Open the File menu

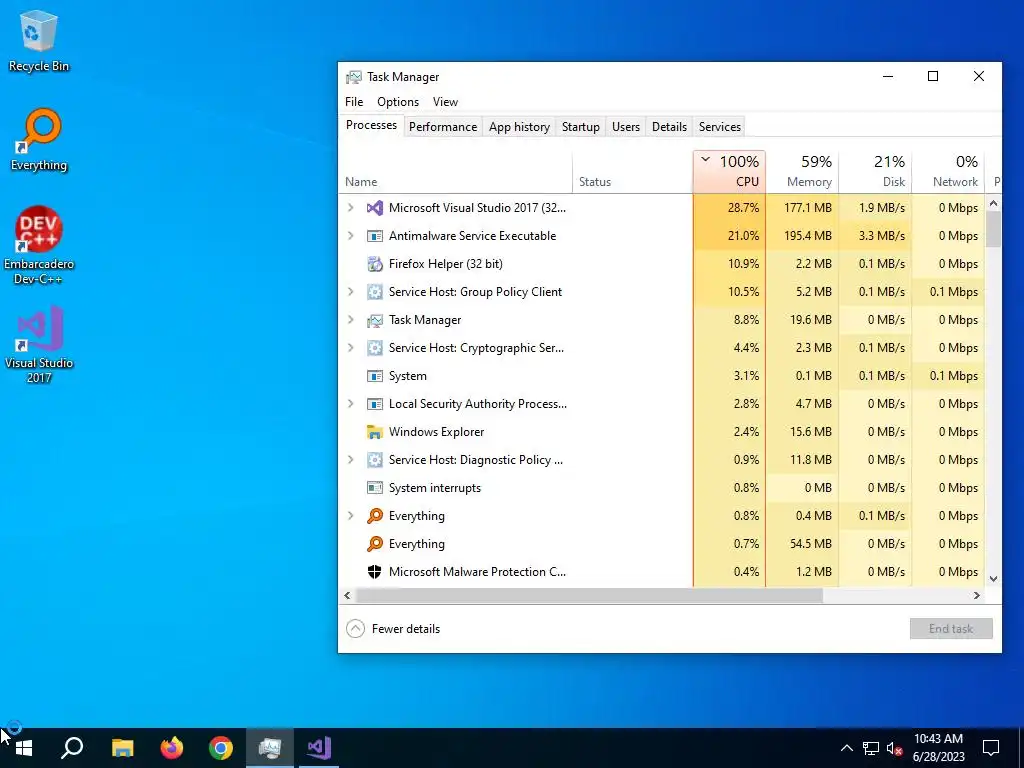[x=354, y=102]
